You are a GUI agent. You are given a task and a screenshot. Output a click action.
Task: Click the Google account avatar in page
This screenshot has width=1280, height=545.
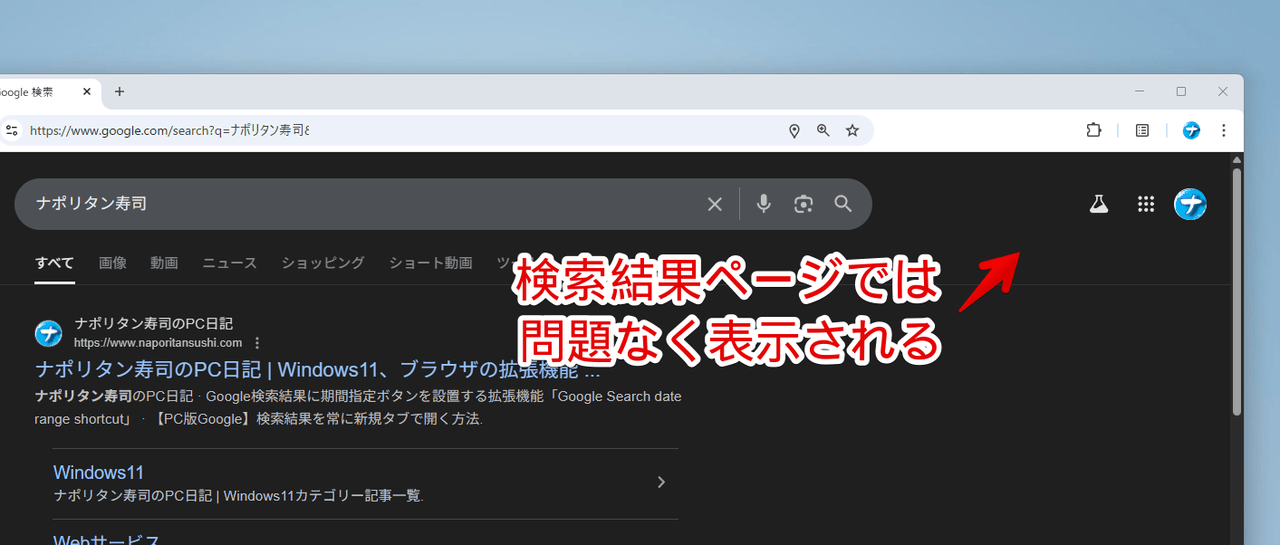tap(1190, 204)
